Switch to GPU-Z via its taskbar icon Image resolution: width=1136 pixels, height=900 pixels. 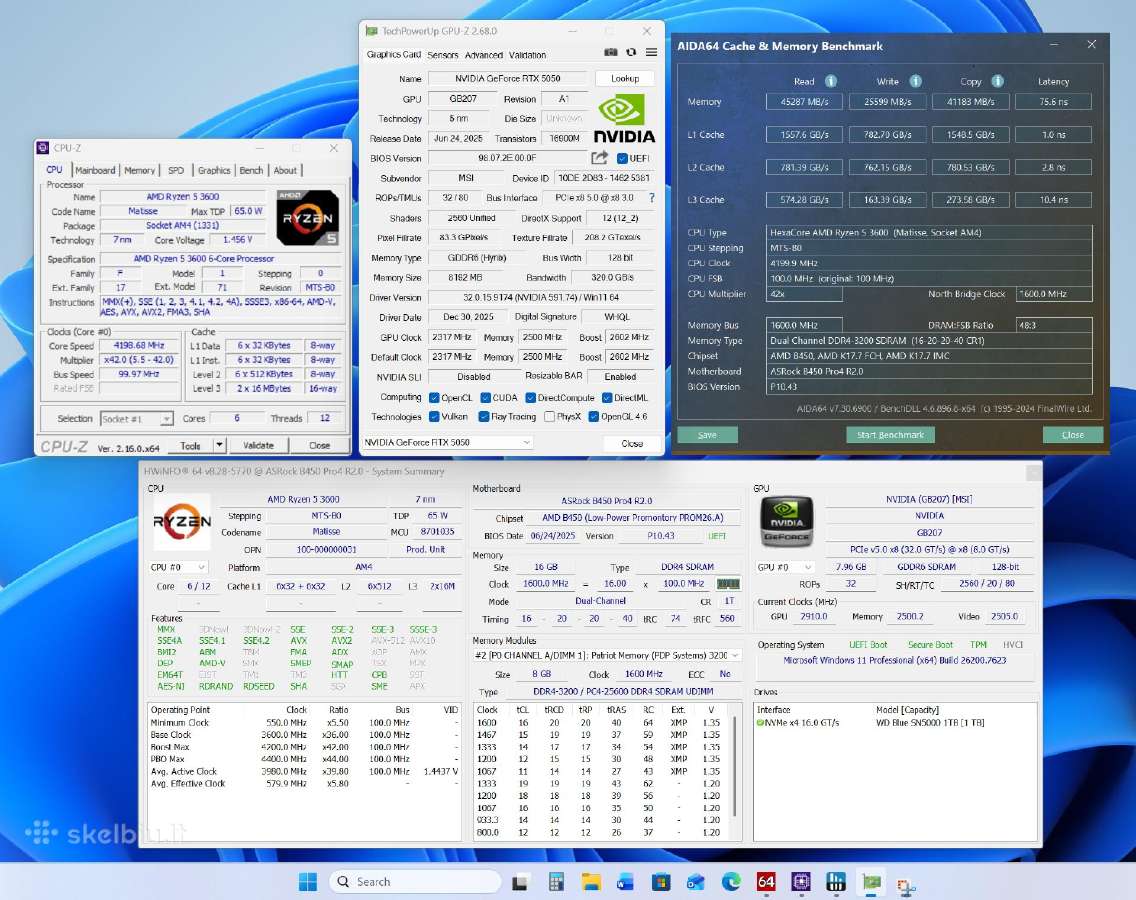871,882
